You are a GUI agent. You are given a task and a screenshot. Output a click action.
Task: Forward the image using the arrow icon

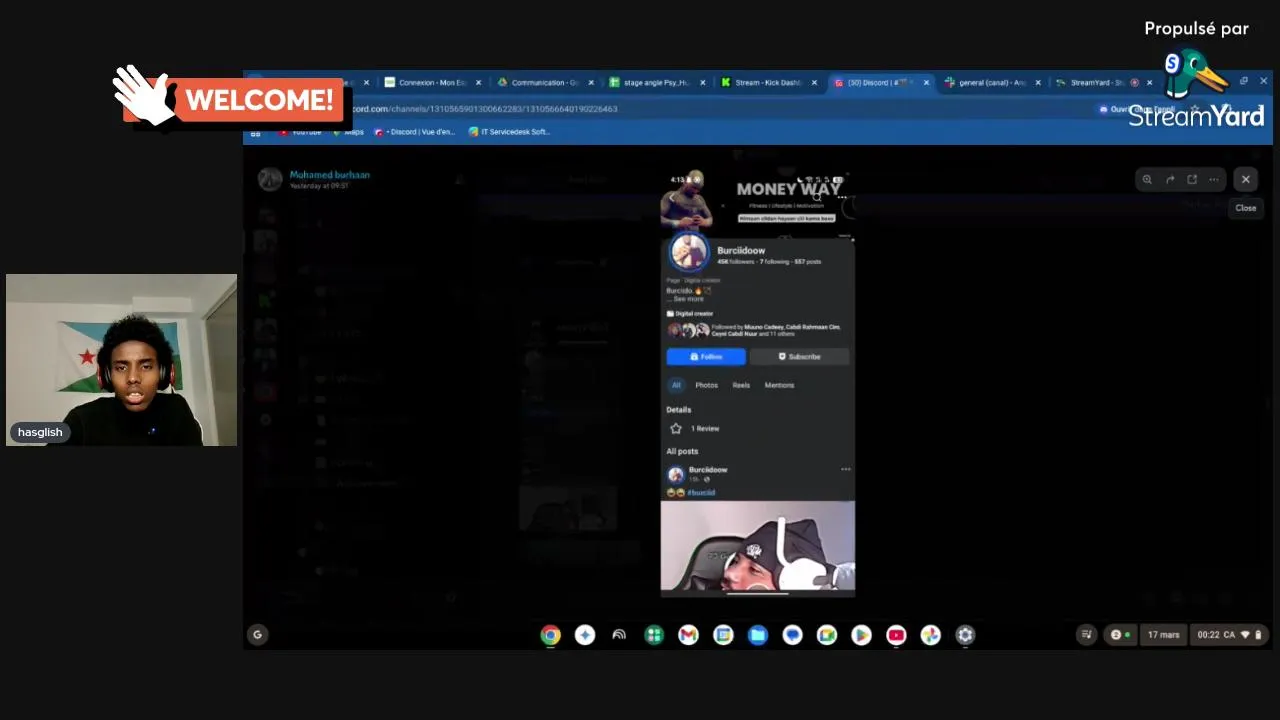1170,180
